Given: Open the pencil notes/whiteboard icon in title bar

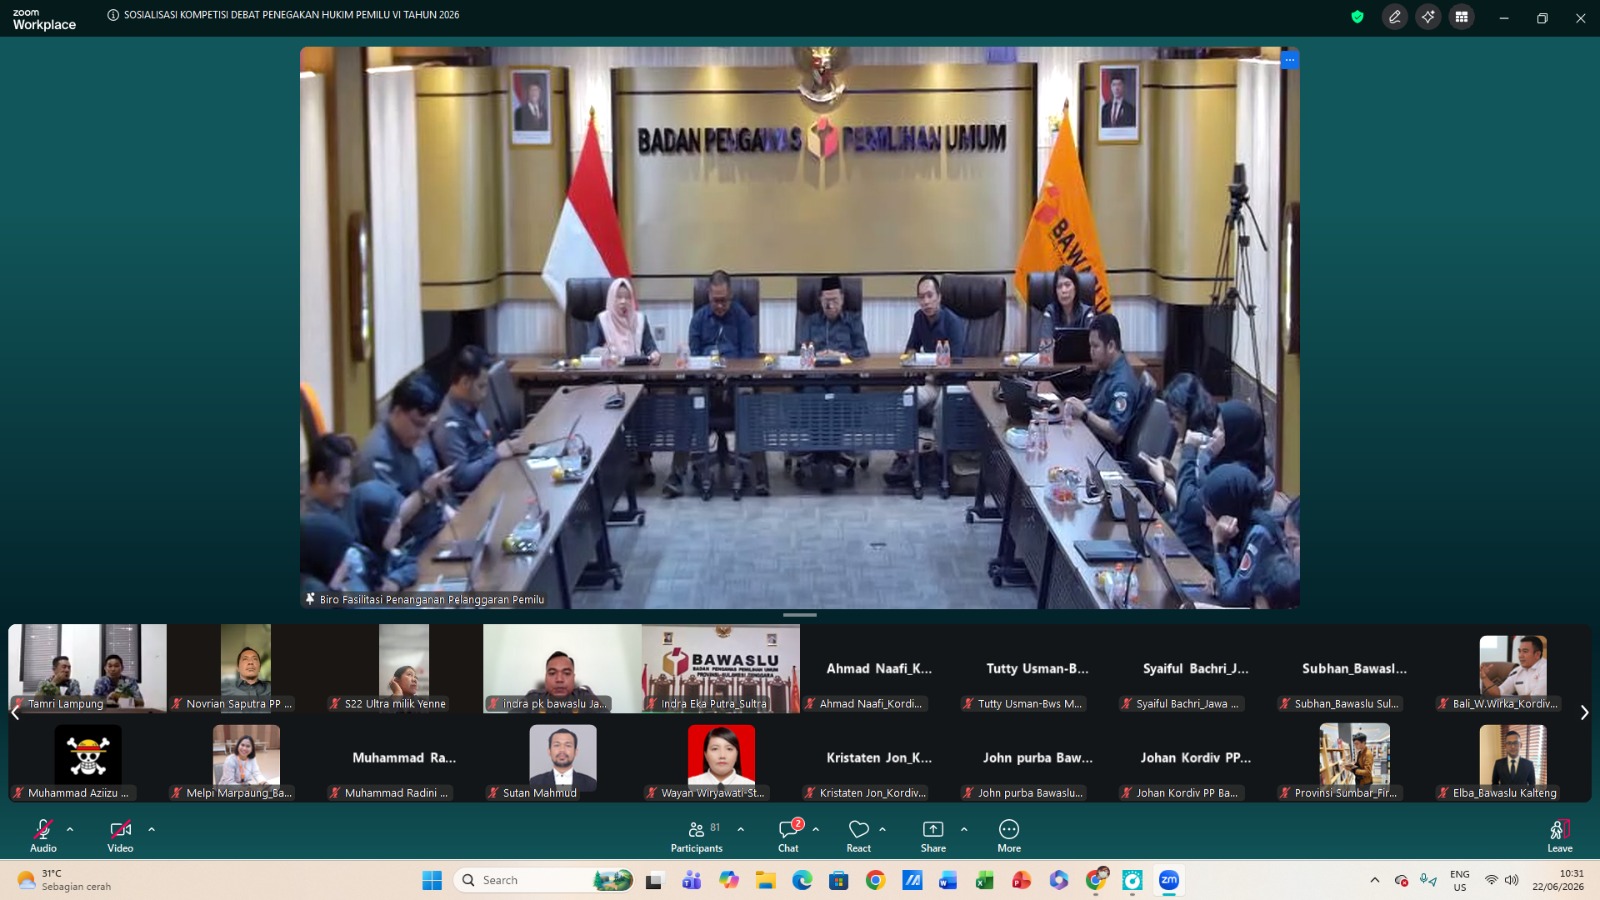Looking at the screenshot, I should click(1395, 17).
